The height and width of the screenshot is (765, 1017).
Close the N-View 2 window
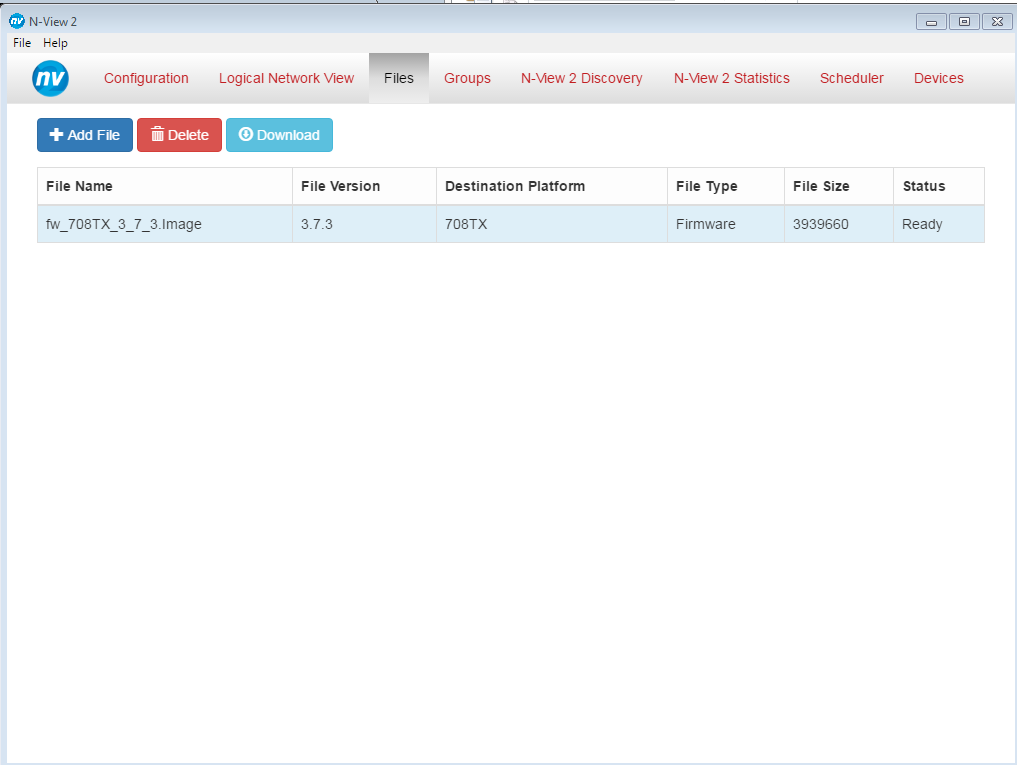998,22
